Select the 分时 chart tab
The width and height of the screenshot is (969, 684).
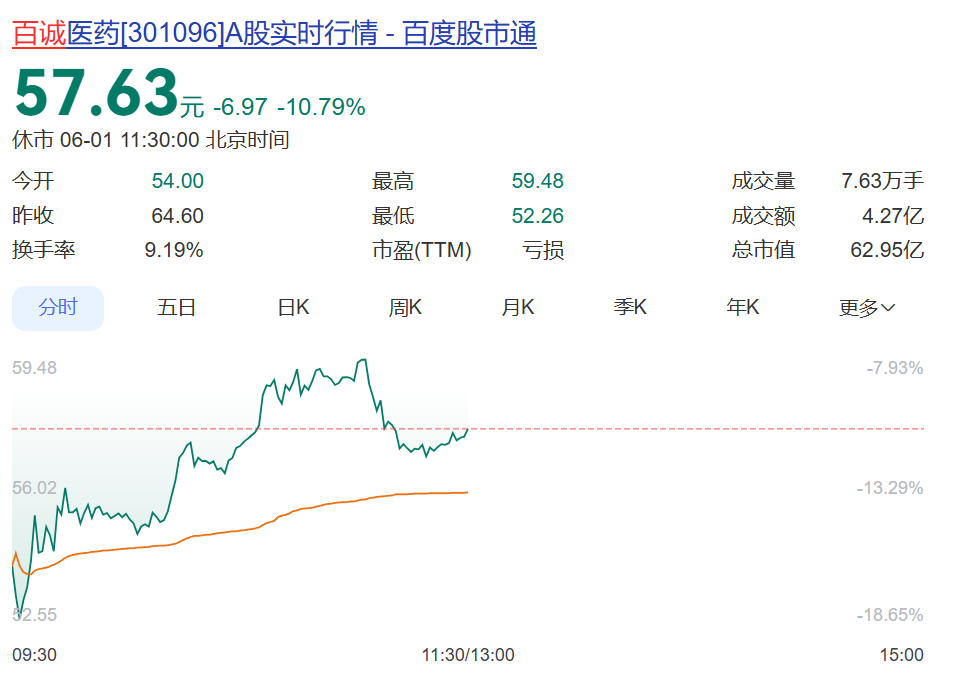coord(58,308)
